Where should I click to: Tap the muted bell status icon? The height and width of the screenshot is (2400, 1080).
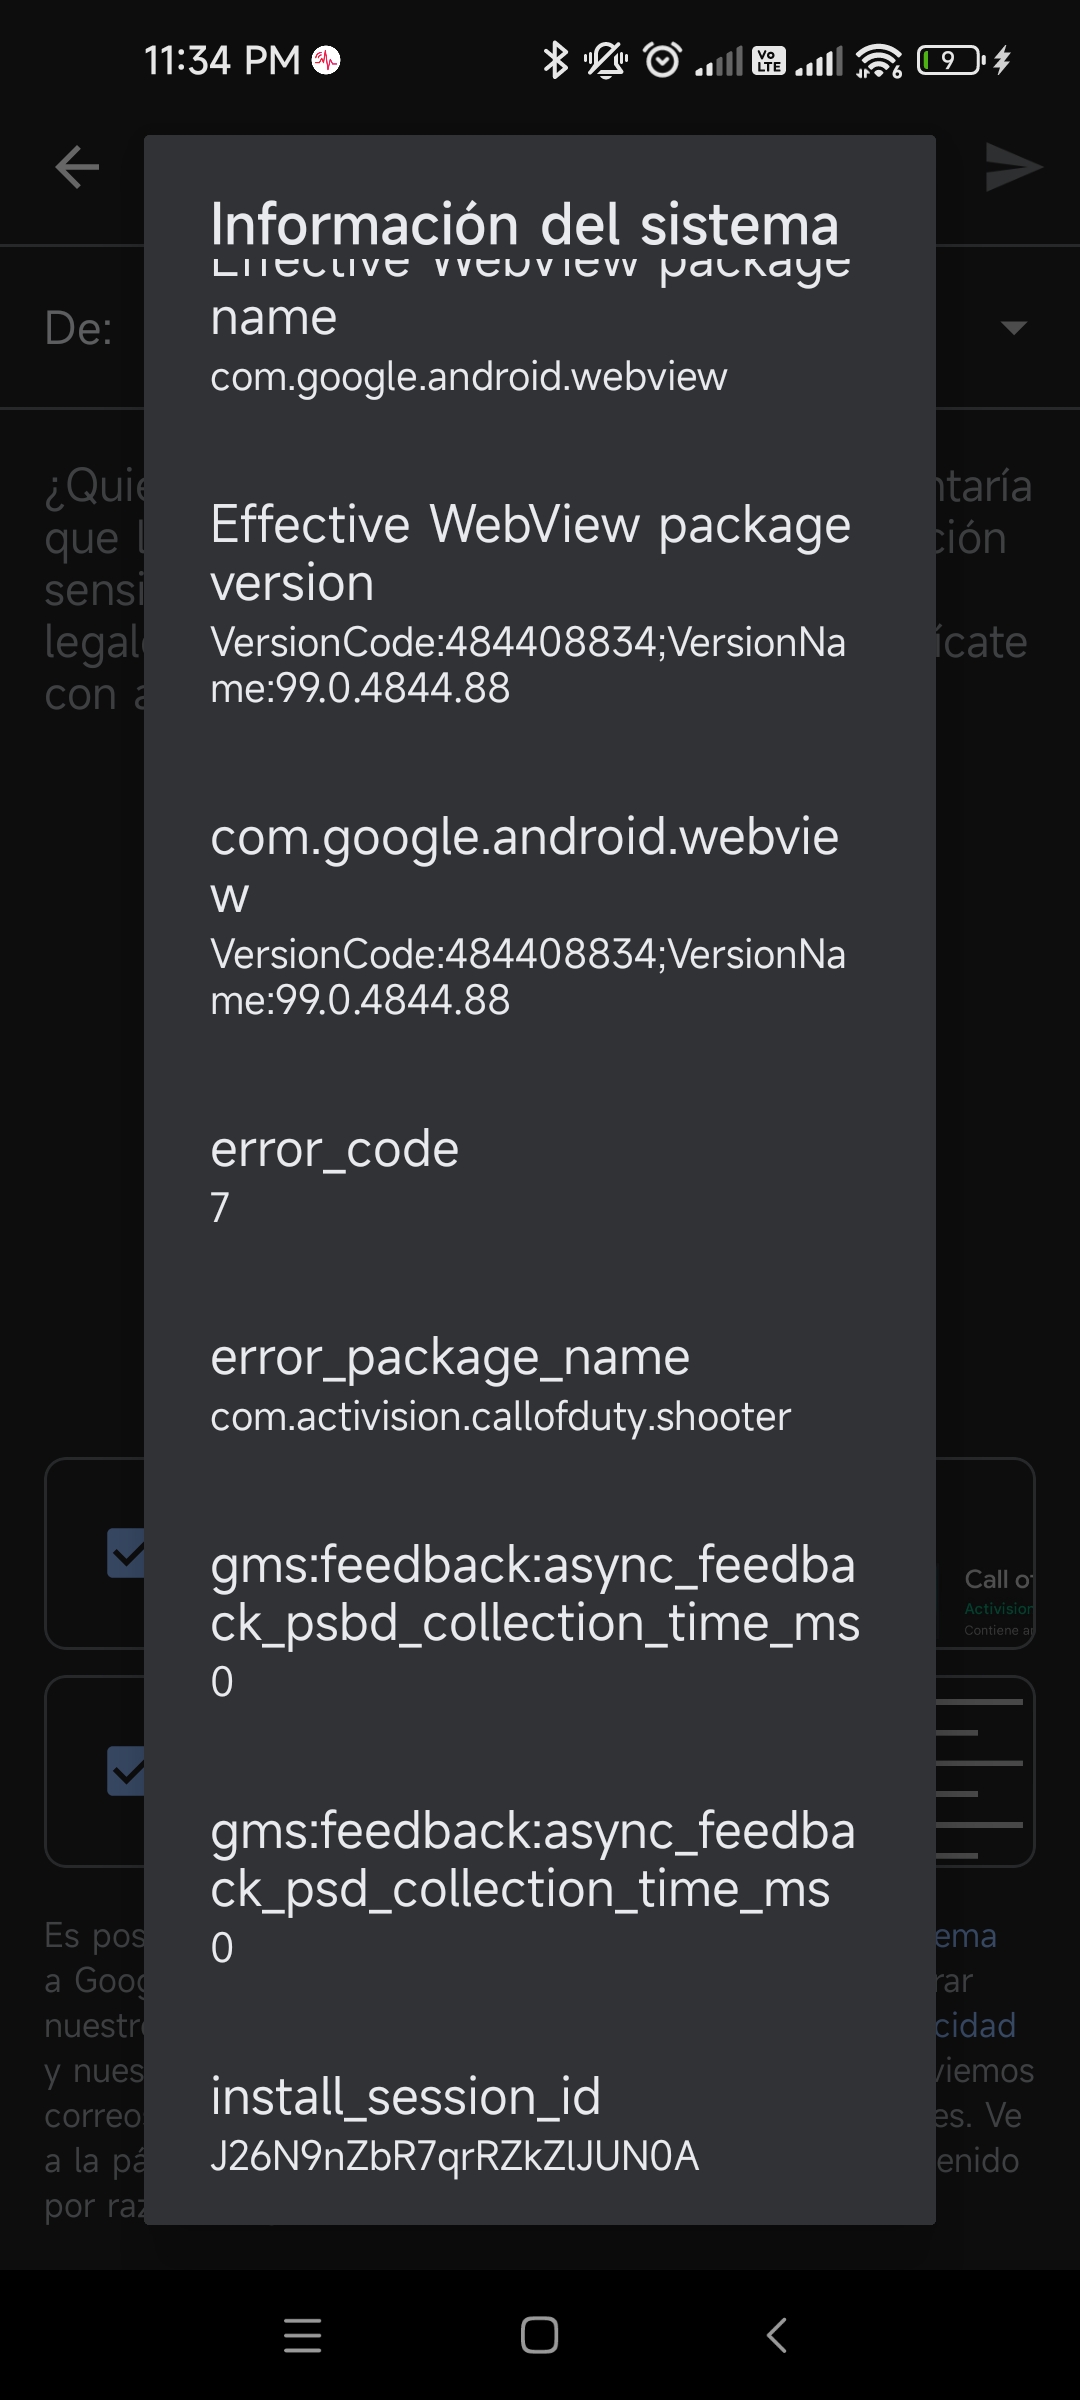tap(606, 61)
